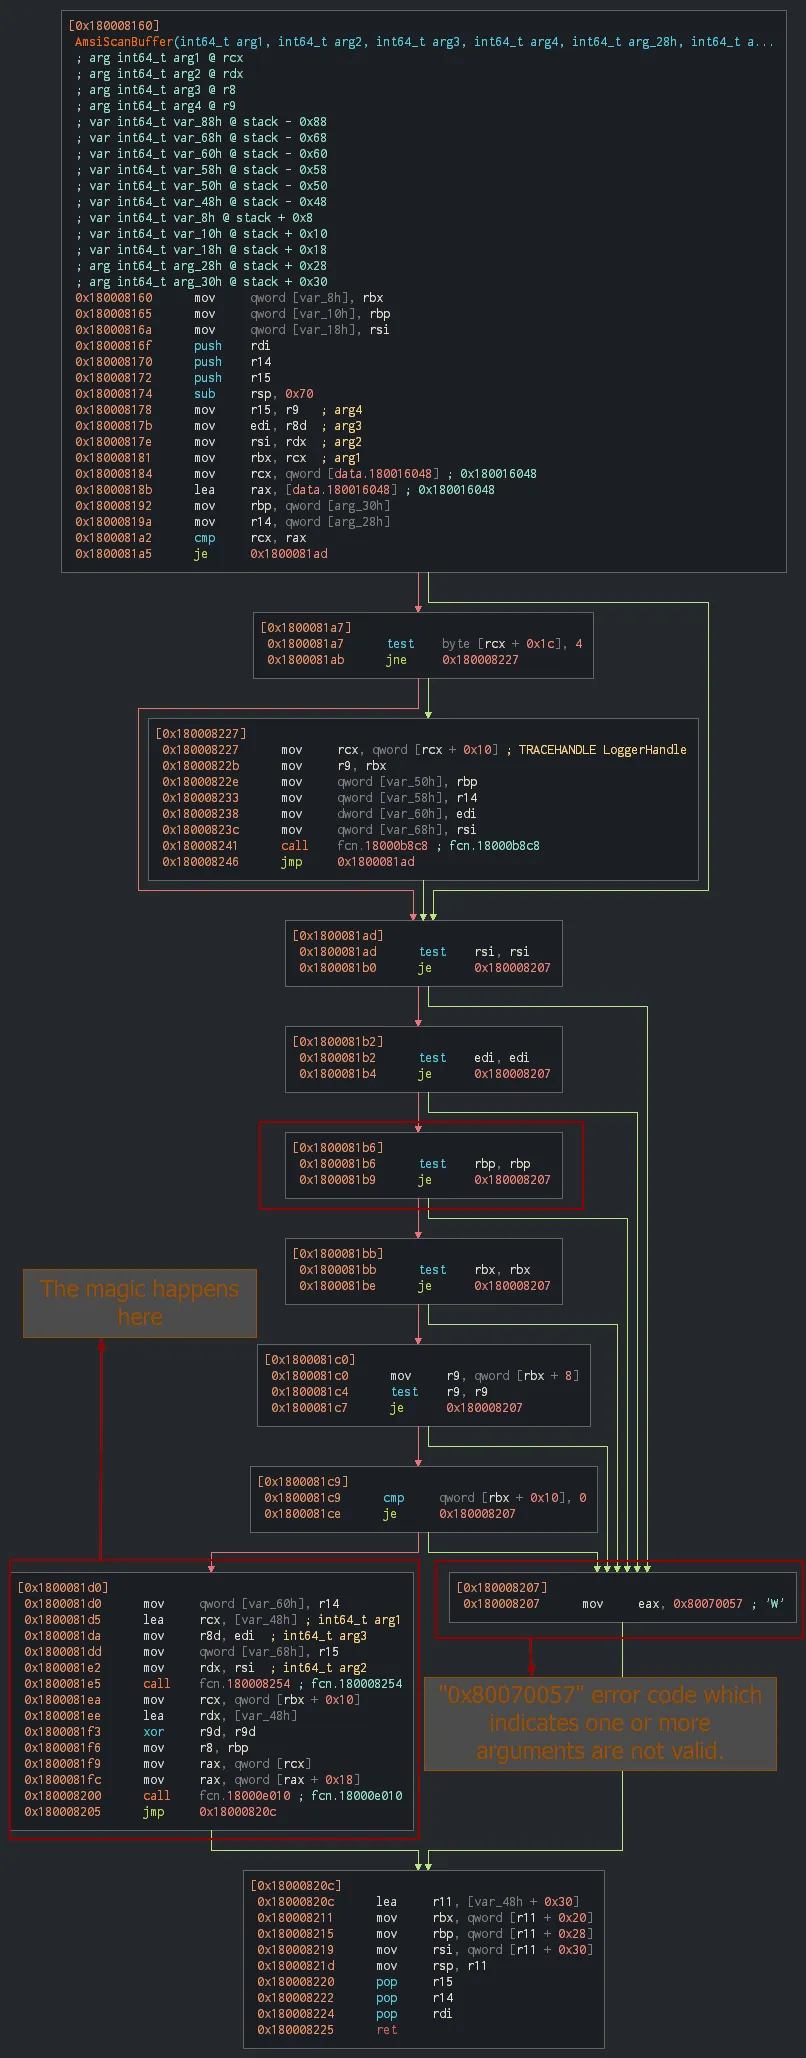Select the [0x180008160] block header

[113, 25]
